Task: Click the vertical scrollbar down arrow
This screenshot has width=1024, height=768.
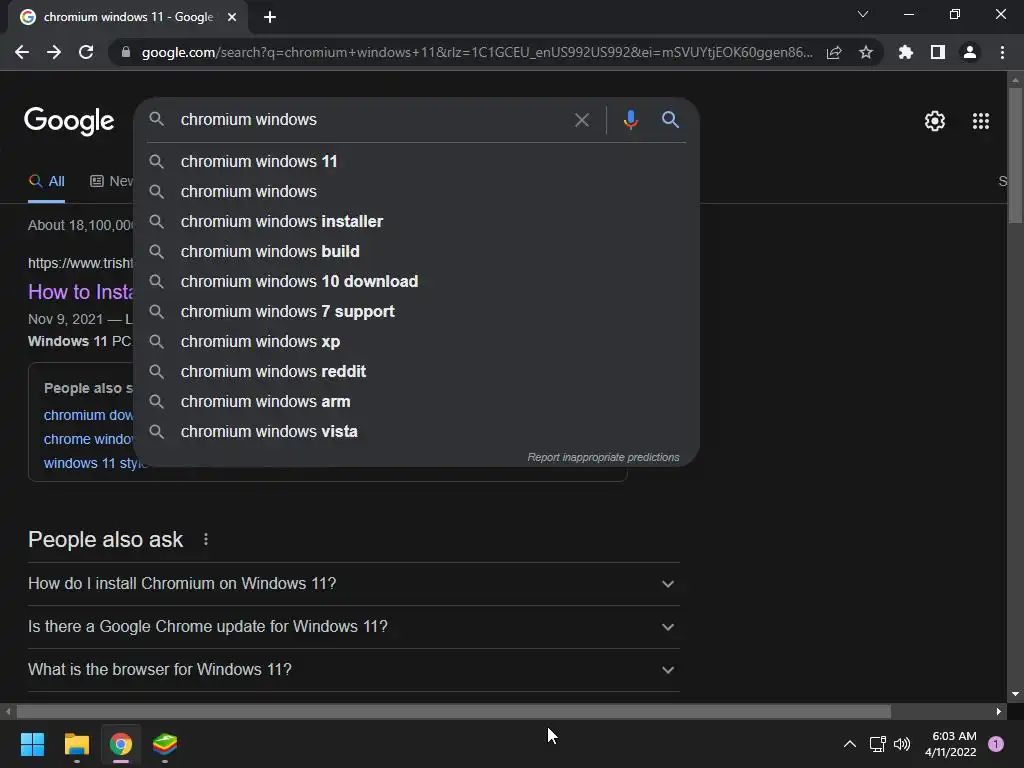Action: (x=1015, y=694)
